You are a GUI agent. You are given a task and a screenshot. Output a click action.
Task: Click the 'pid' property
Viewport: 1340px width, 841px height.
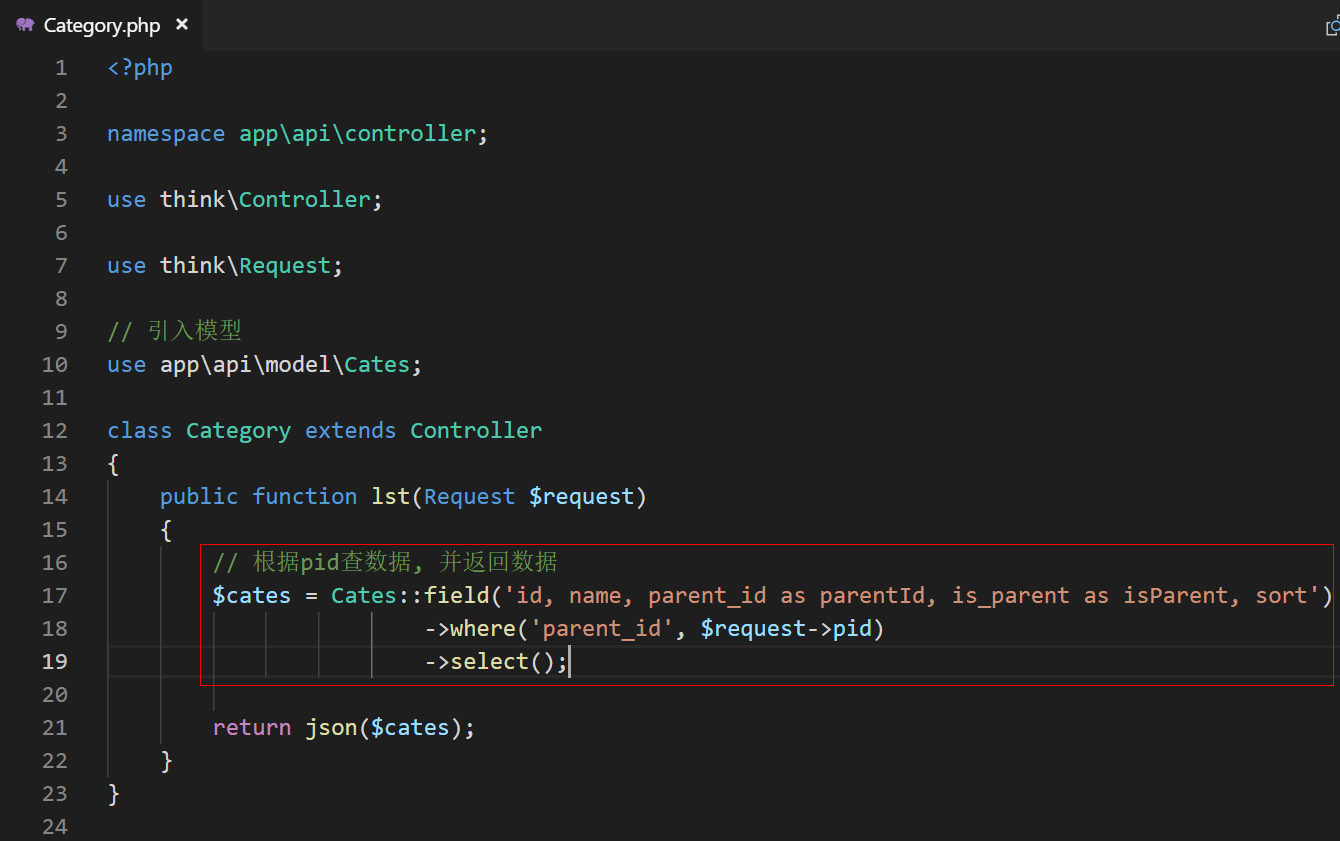click(853, 629)
